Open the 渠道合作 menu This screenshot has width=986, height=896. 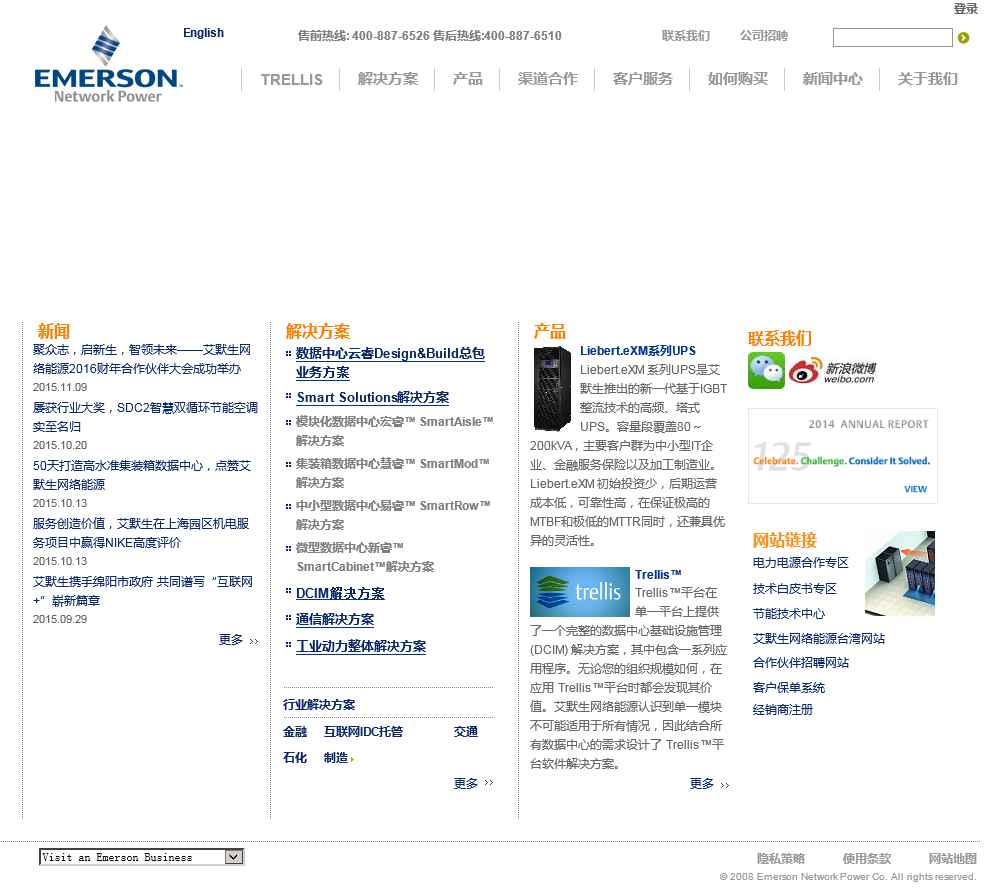[x=547, y=79]
